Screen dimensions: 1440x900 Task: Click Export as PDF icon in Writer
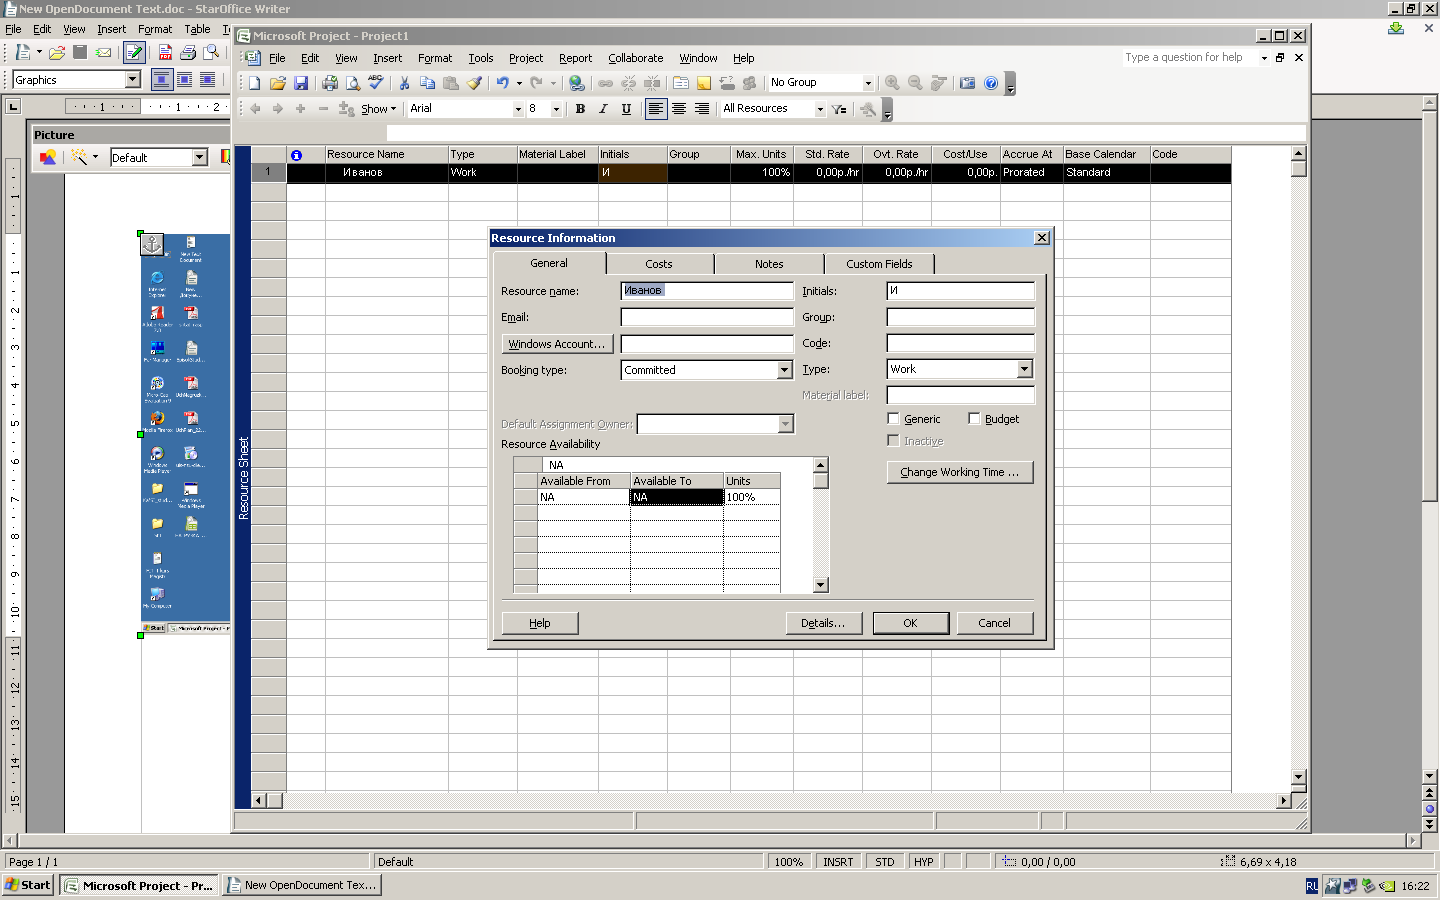click(165, 52)
